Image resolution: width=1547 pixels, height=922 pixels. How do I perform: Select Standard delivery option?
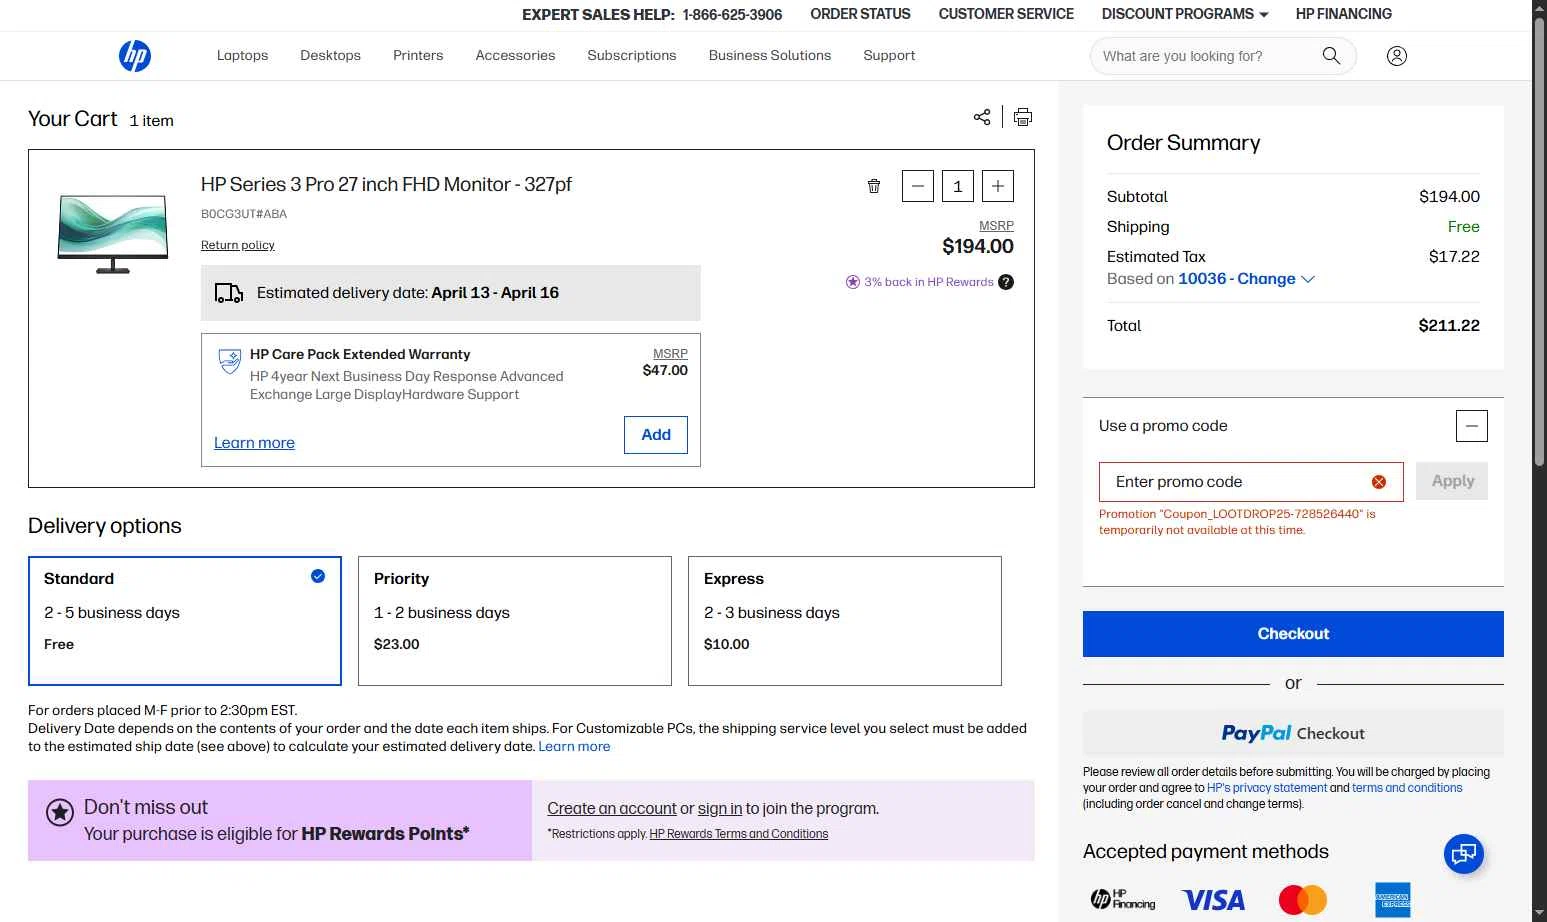[x=185, y=621]
